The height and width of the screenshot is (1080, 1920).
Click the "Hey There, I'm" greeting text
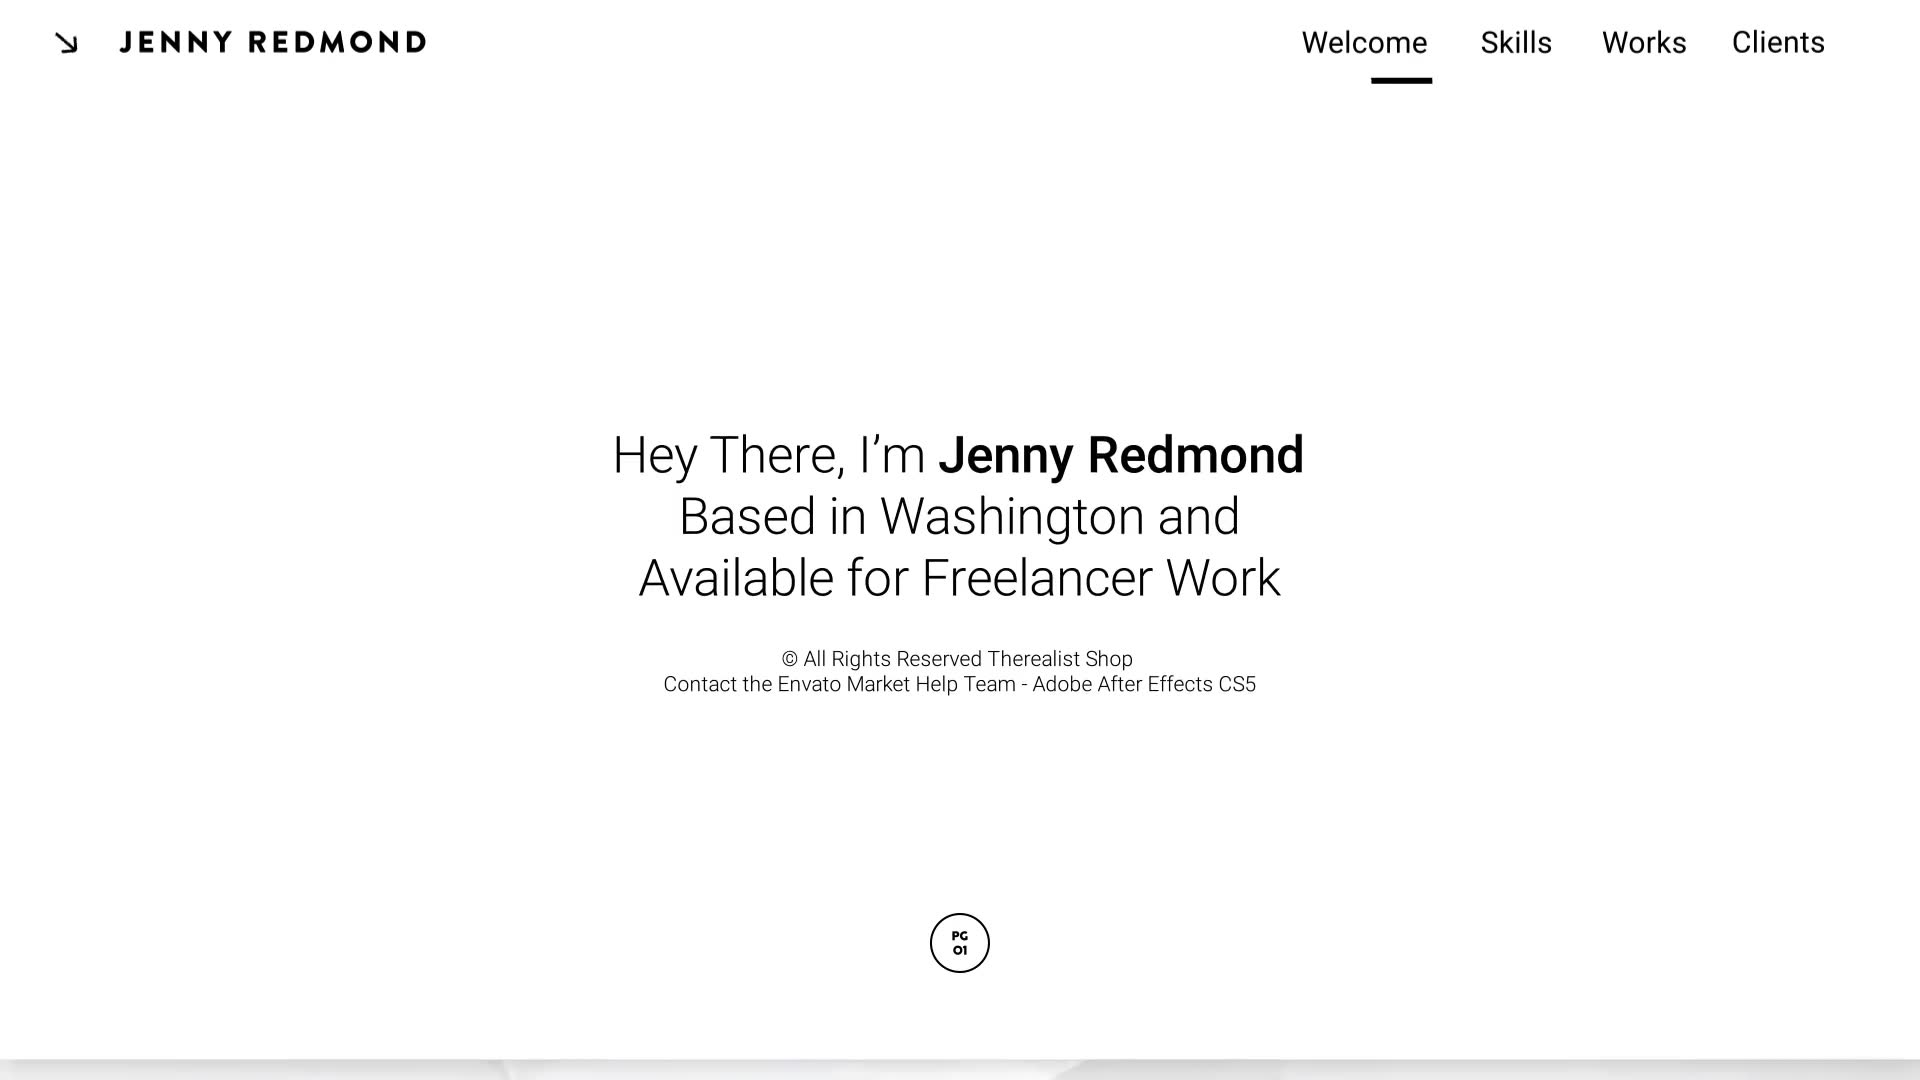pyautogui.click(x=768, y=455)
